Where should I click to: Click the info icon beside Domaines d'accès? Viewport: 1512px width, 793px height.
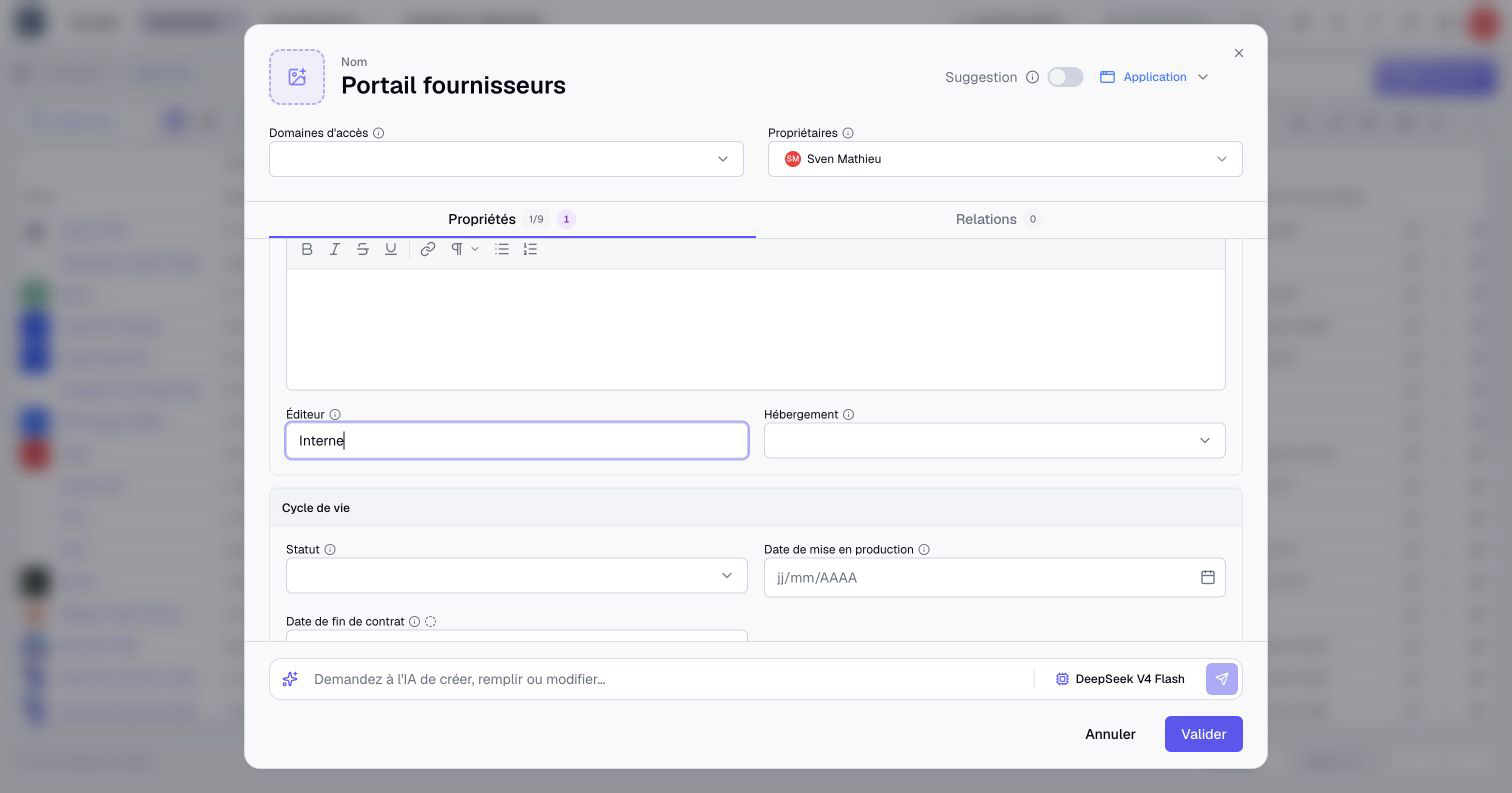tap(378, 133)
